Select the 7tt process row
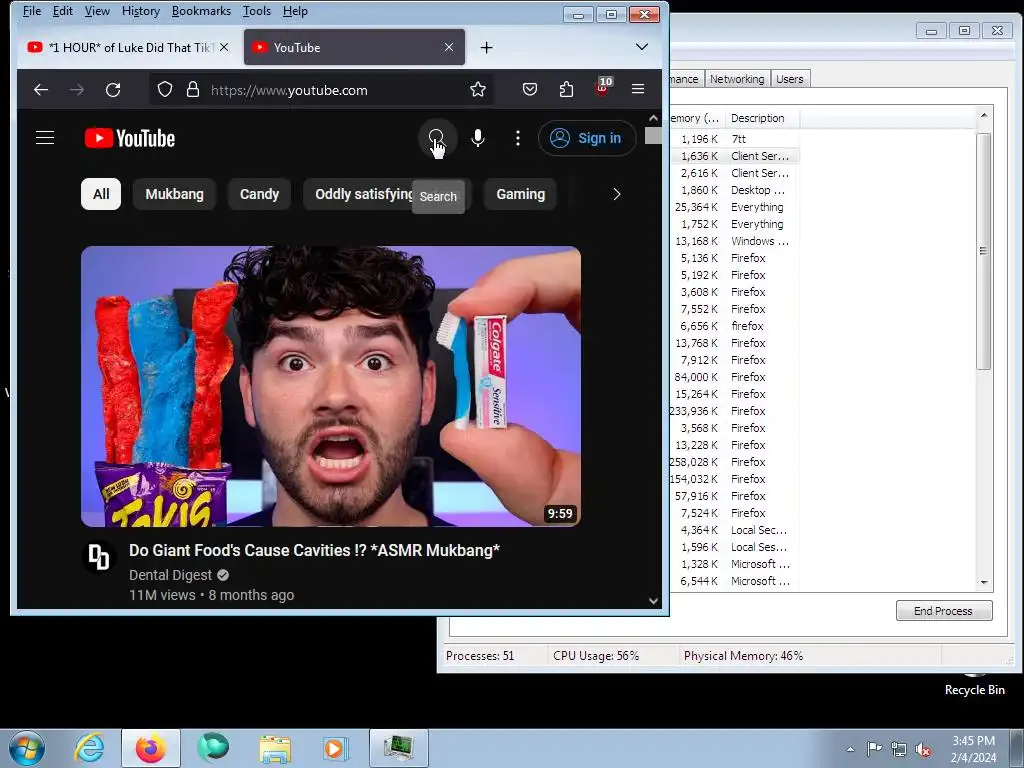This screenshot has height=768, width=1024. pos(733,138)
